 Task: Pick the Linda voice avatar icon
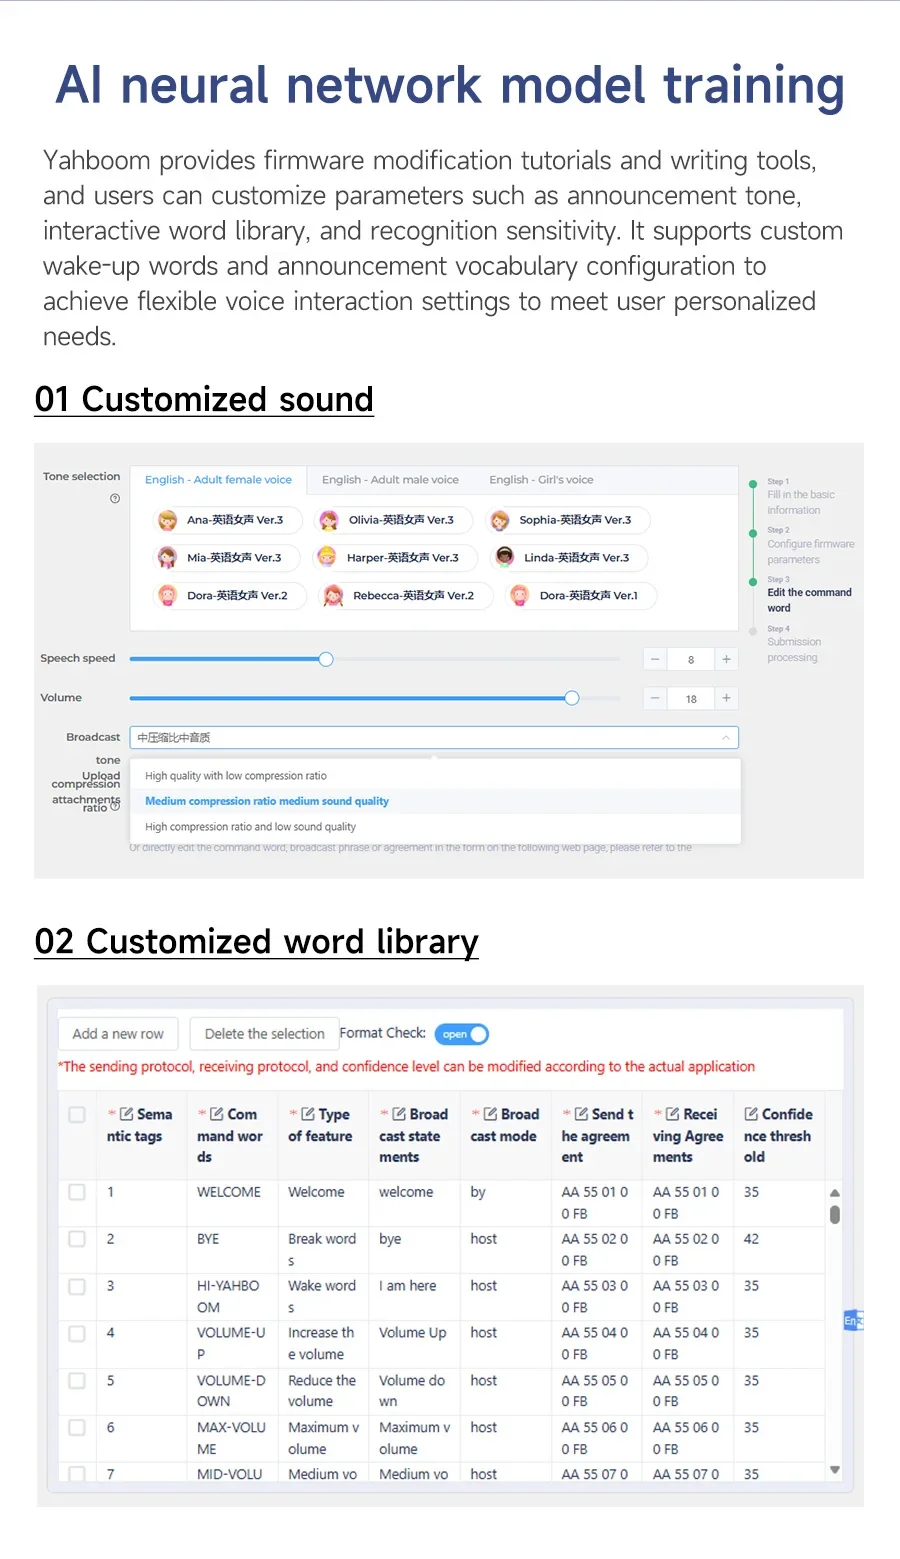pos(505,558)
